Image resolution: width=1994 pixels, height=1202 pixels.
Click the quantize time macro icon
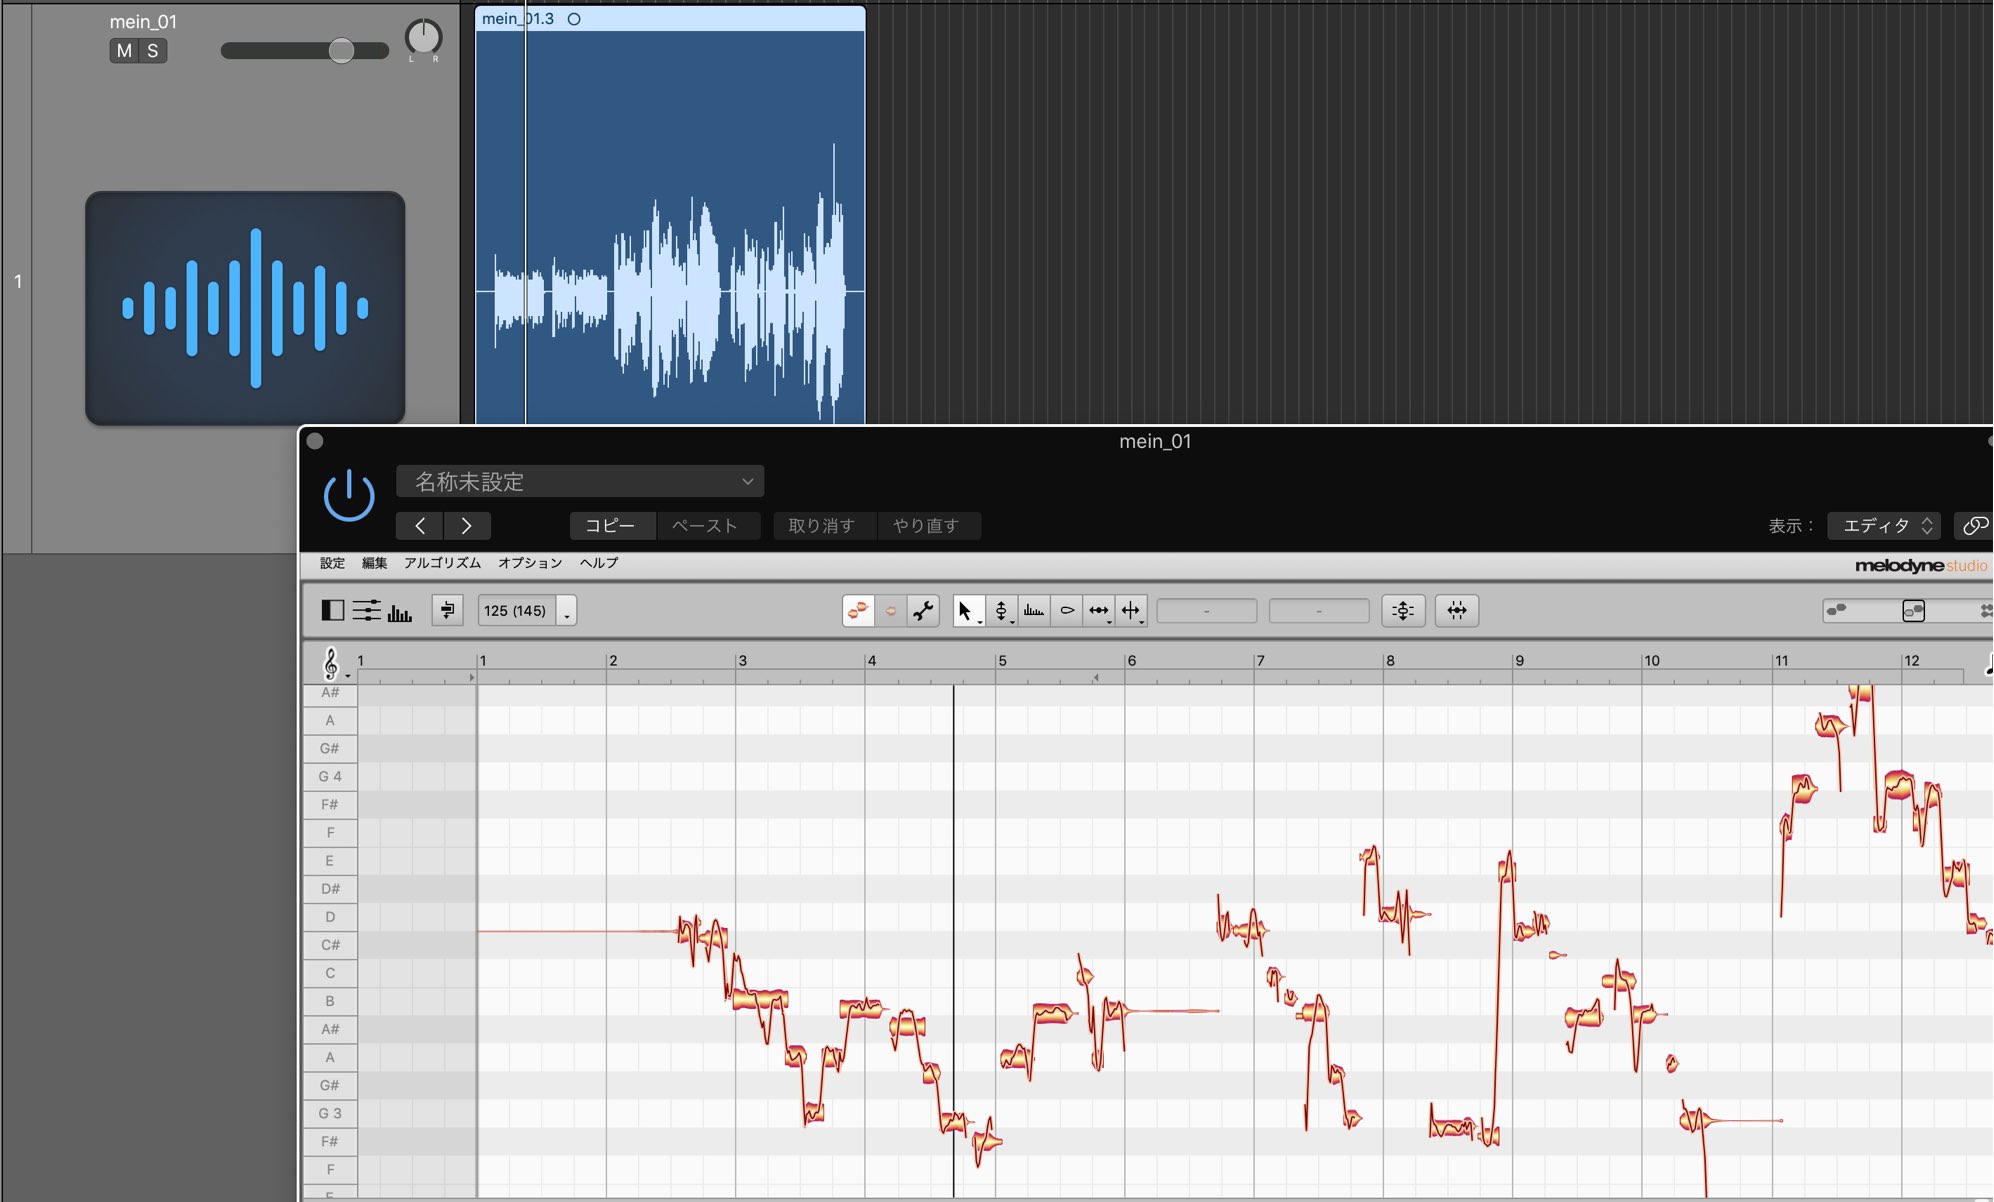click(1457, 610)
